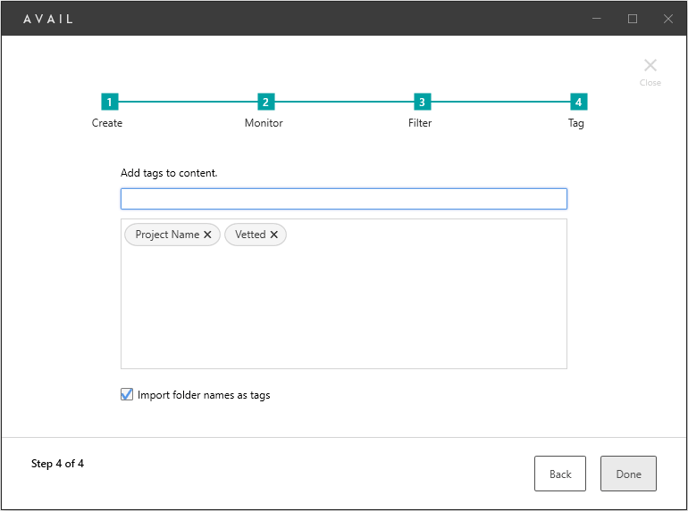
Task: Uncheck Import folder names as tags
Action: (x=127, y=394)
